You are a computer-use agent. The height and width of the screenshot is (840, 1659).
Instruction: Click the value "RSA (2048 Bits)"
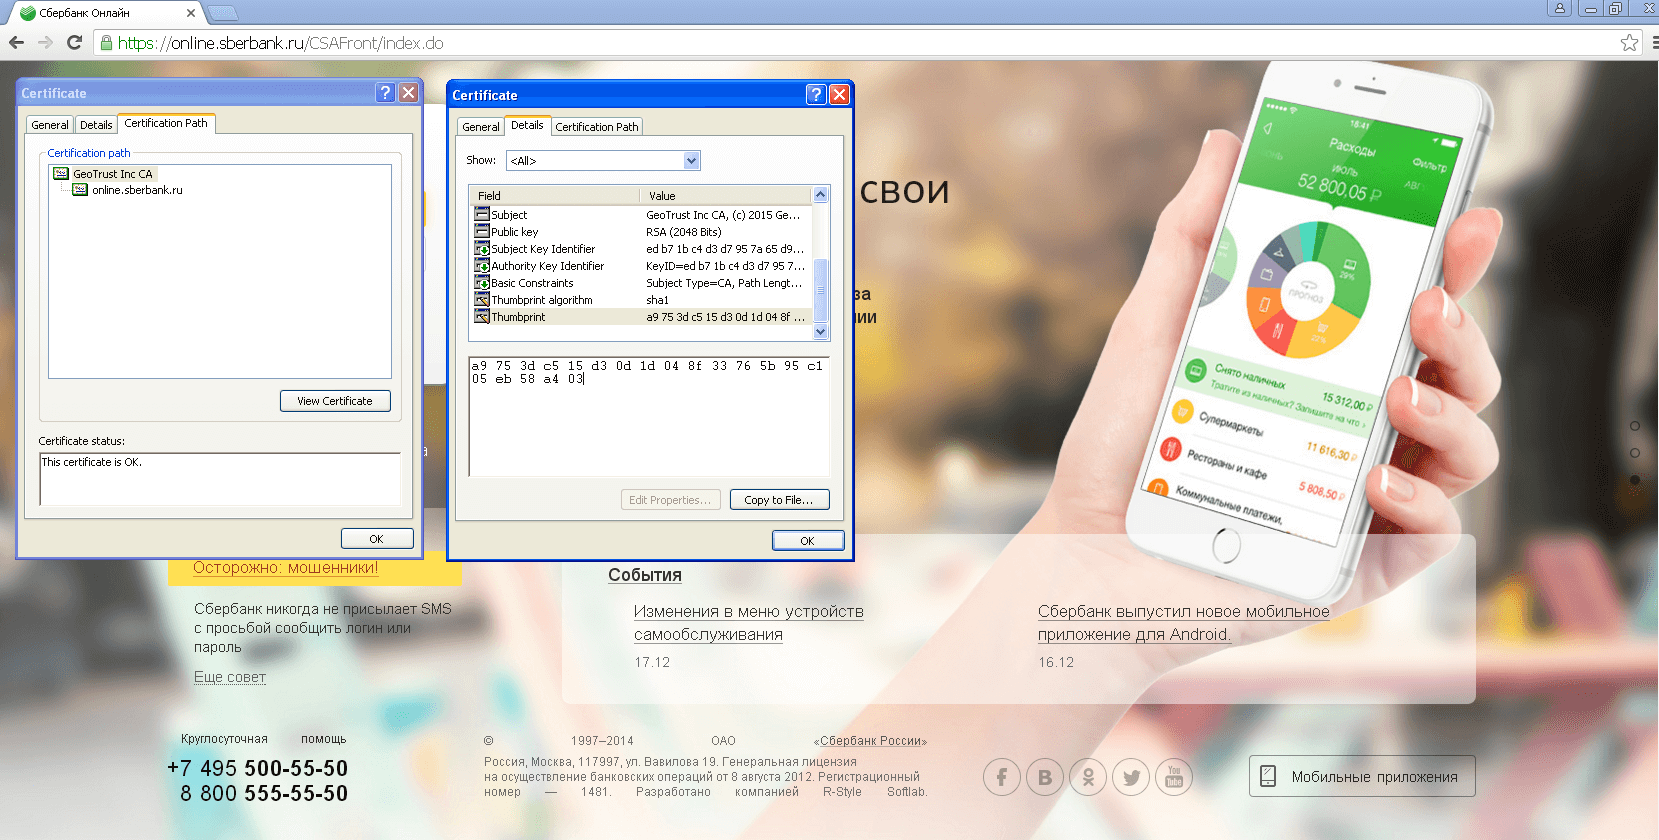coord(684,232)
